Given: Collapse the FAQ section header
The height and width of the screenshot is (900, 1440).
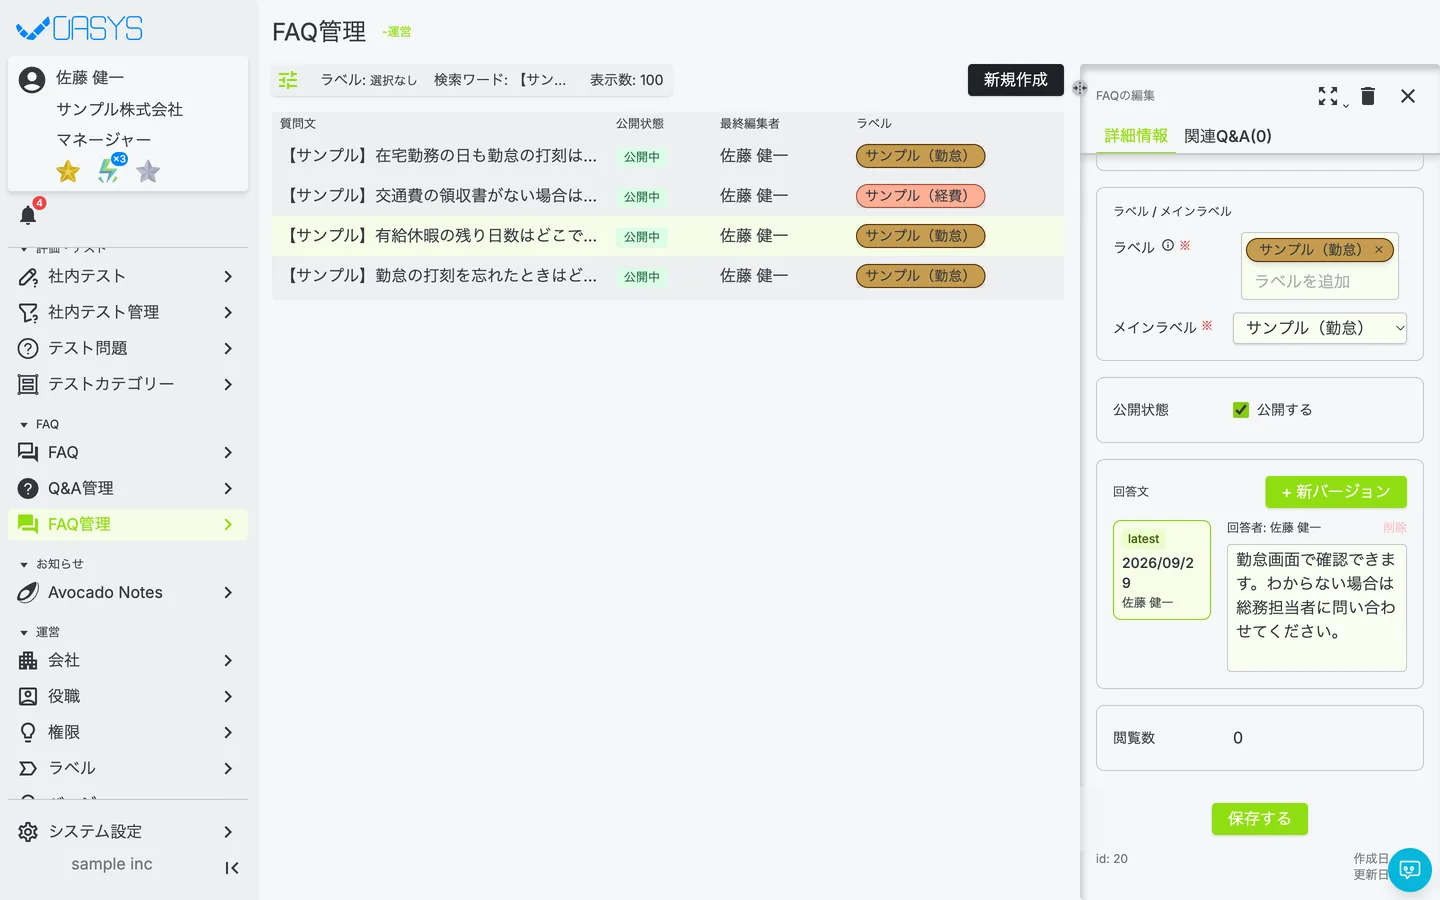Looking at the screenshot, I should tap(40, 425).
